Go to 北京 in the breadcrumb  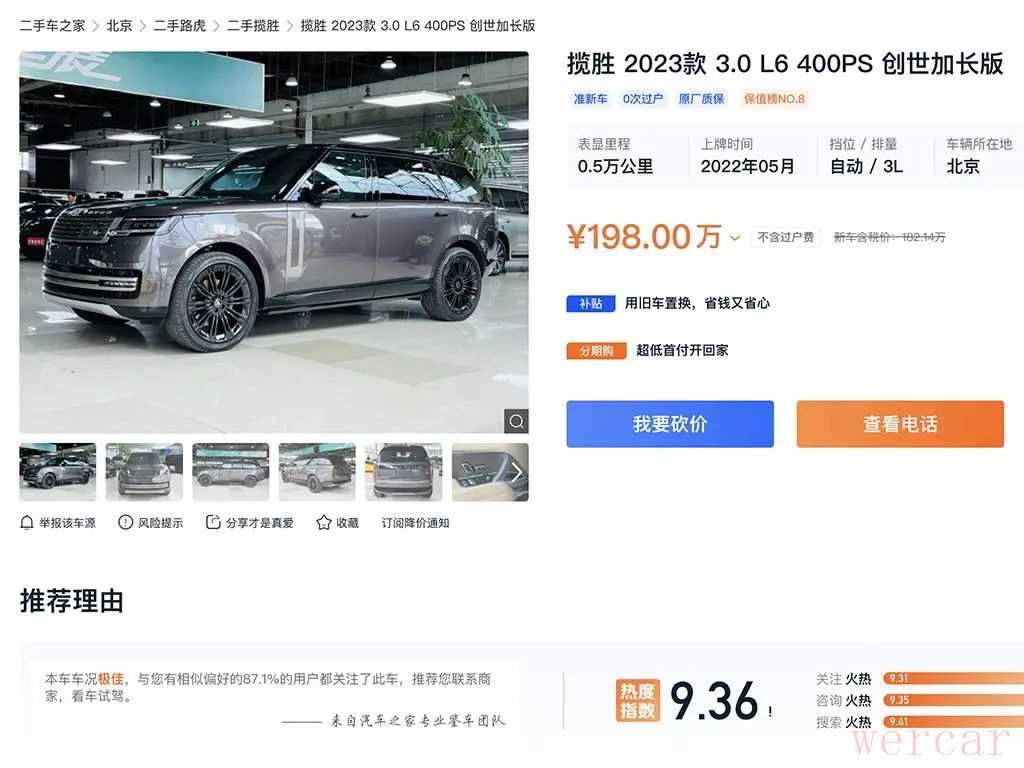(x=120, y=25)
